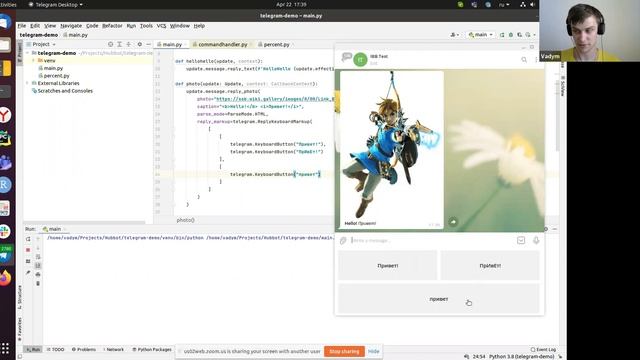This screenshot has height=360, width=640.
Task: Open the VCS menu
Action: point(162,26)
